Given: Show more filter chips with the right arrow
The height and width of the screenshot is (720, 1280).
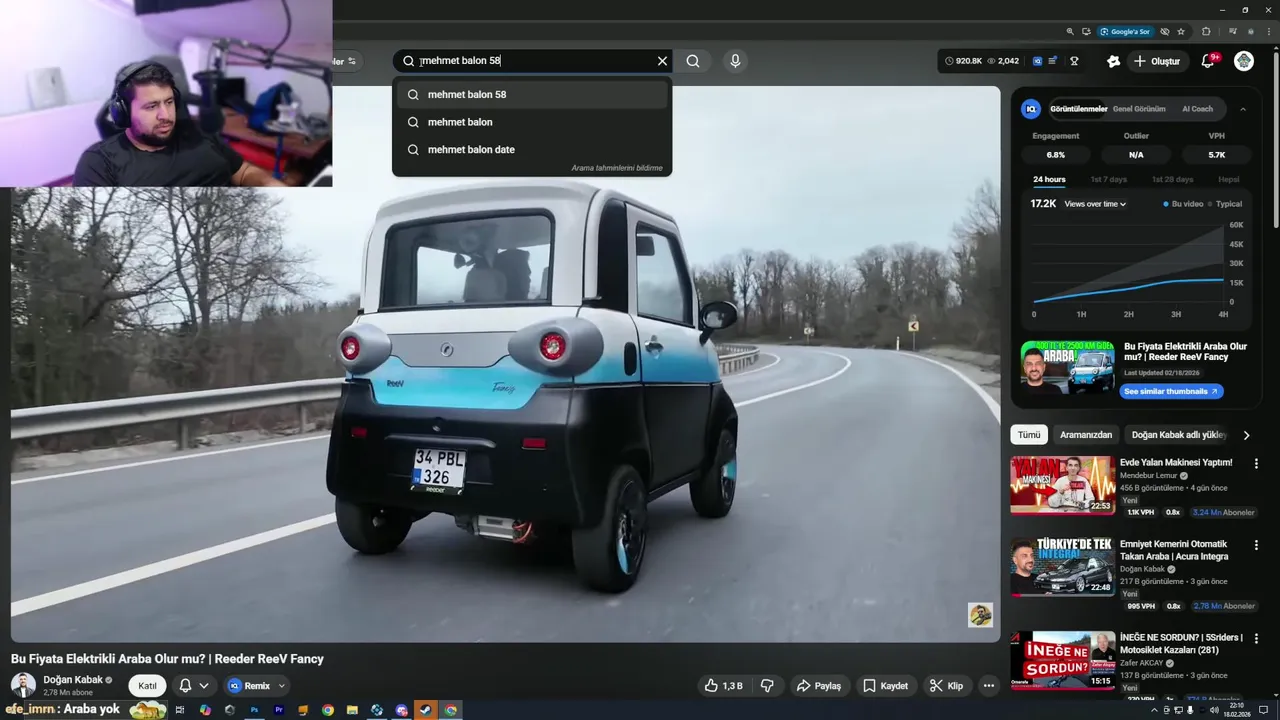Looking at the screenshot, I should [1246, 435].
